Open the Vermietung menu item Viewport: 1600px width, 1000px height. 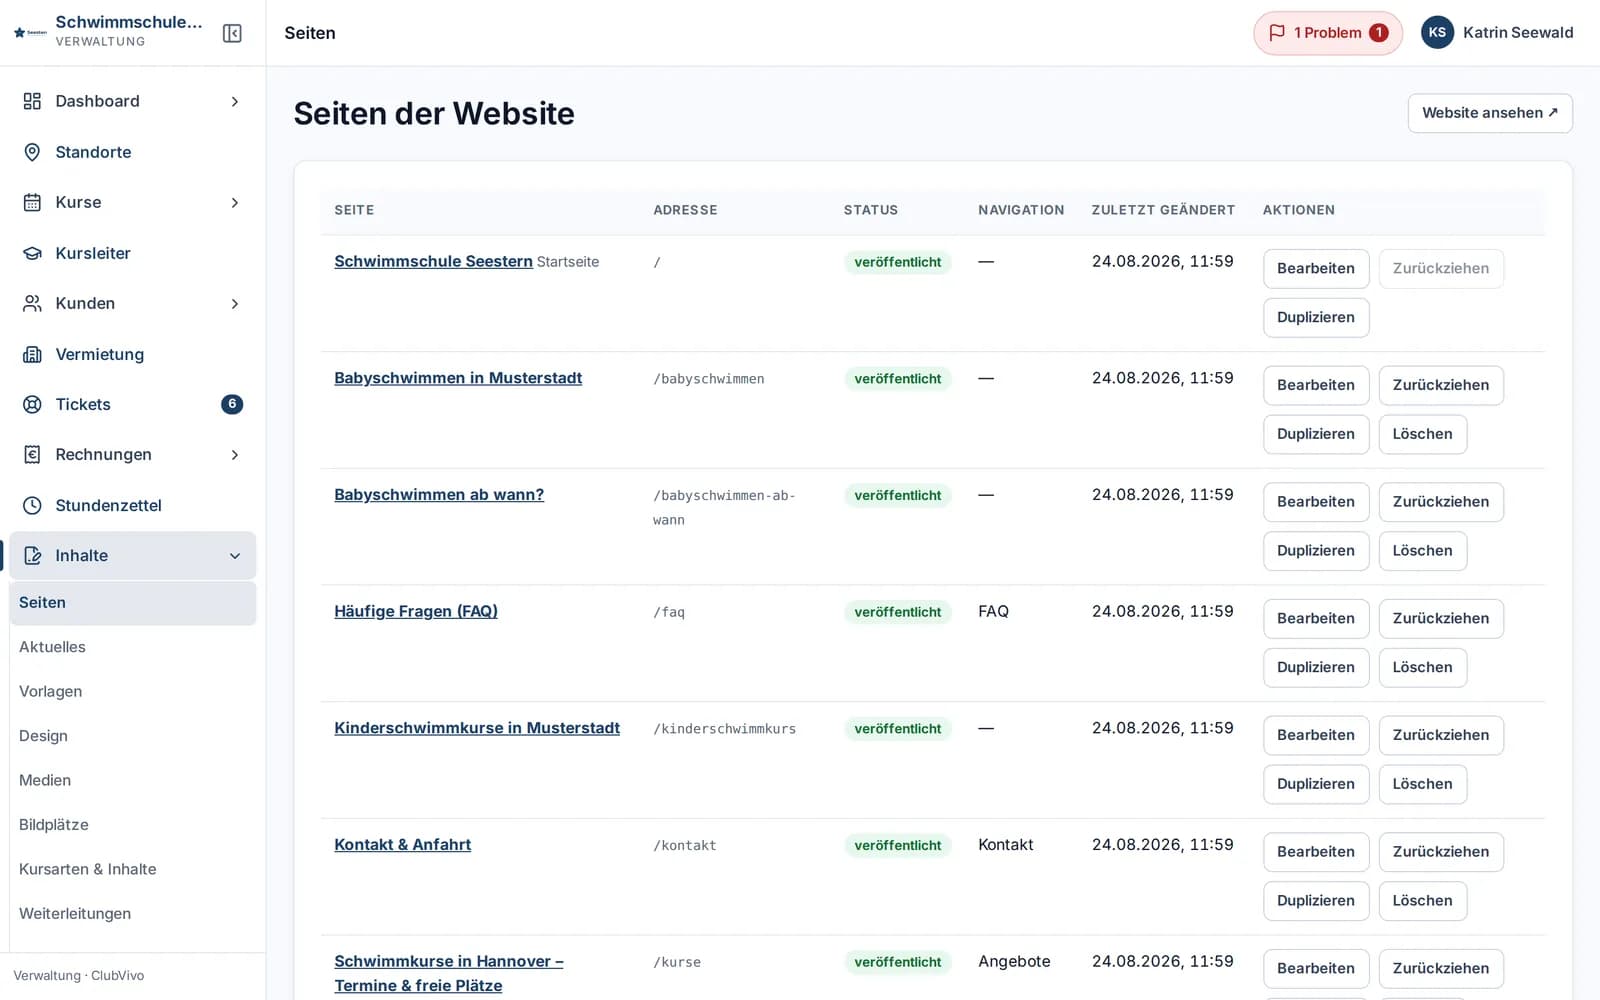coord(133,354)
